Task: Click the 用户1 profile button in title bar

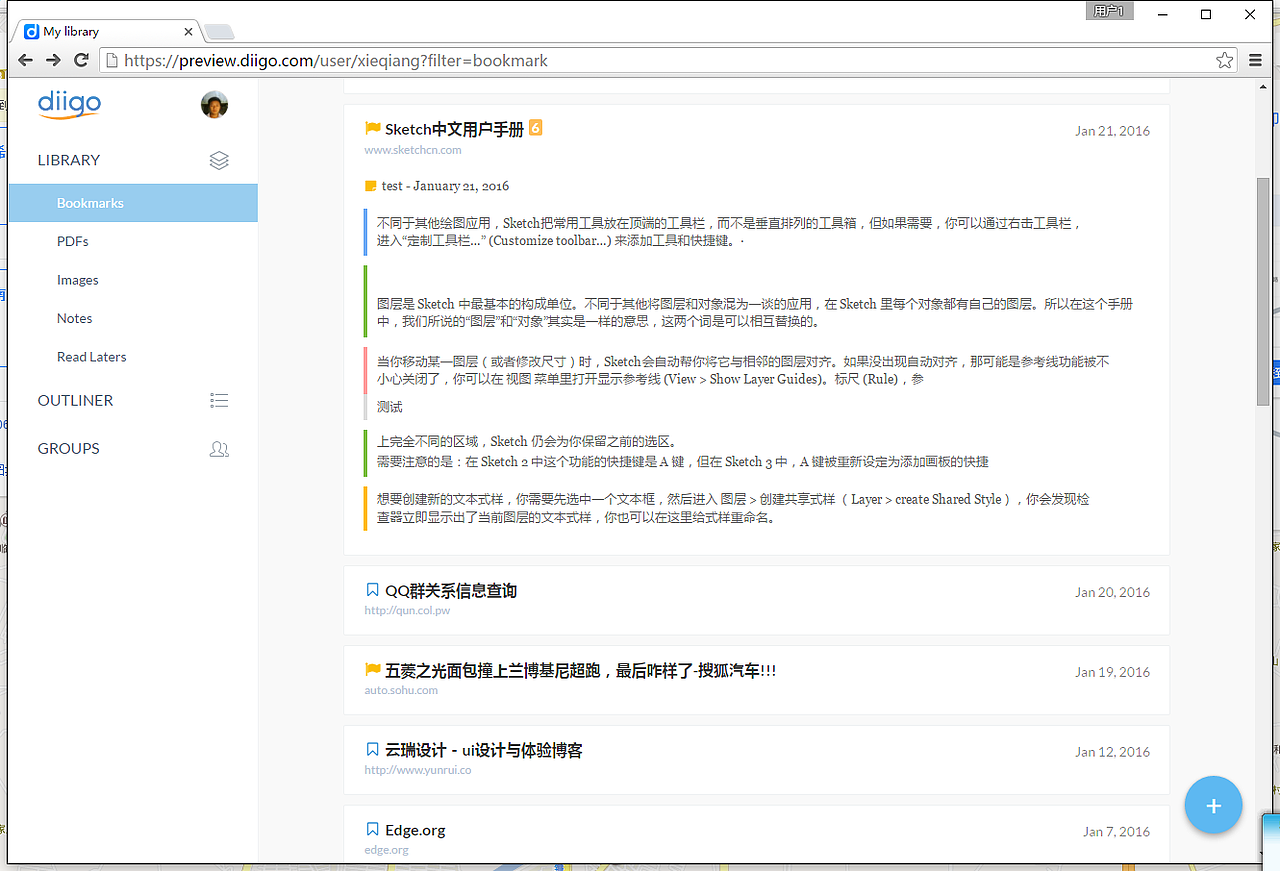Action: coord(1109,12)
